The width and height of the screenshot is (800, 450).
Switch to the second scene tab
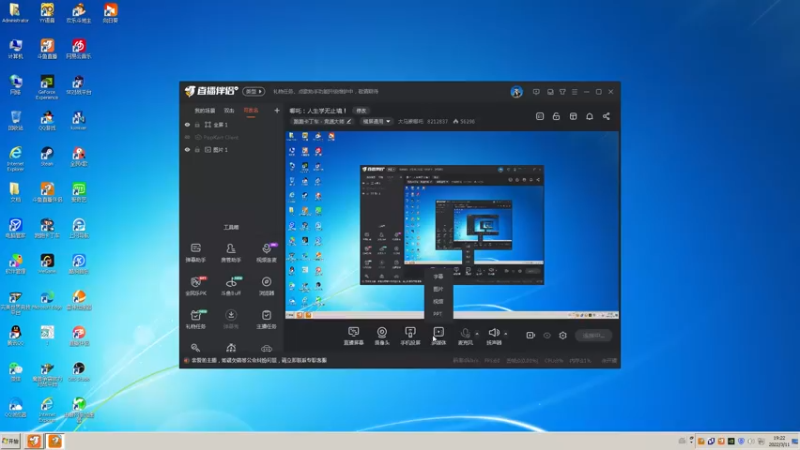tap(229, 111)
